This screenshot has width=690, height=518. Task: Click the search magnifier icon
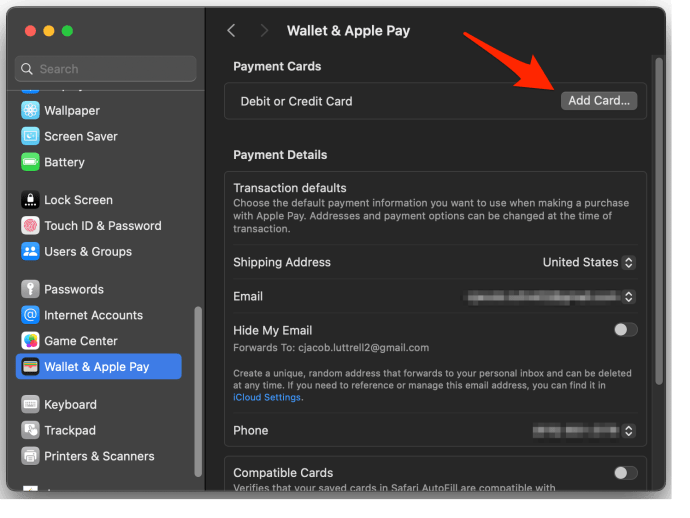tap(27, 69)
